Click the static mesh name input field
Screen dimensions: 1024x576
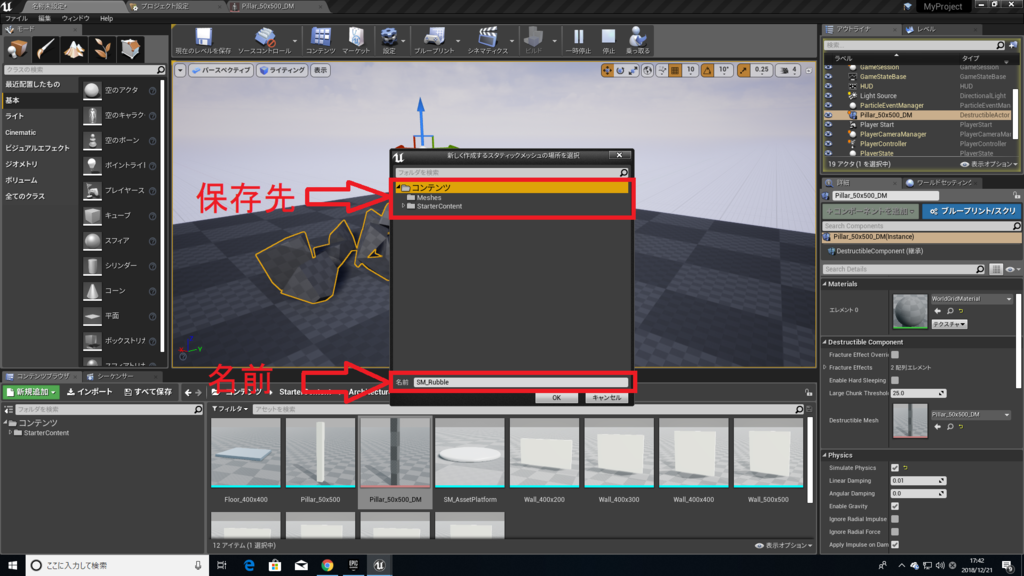point(520,382)
